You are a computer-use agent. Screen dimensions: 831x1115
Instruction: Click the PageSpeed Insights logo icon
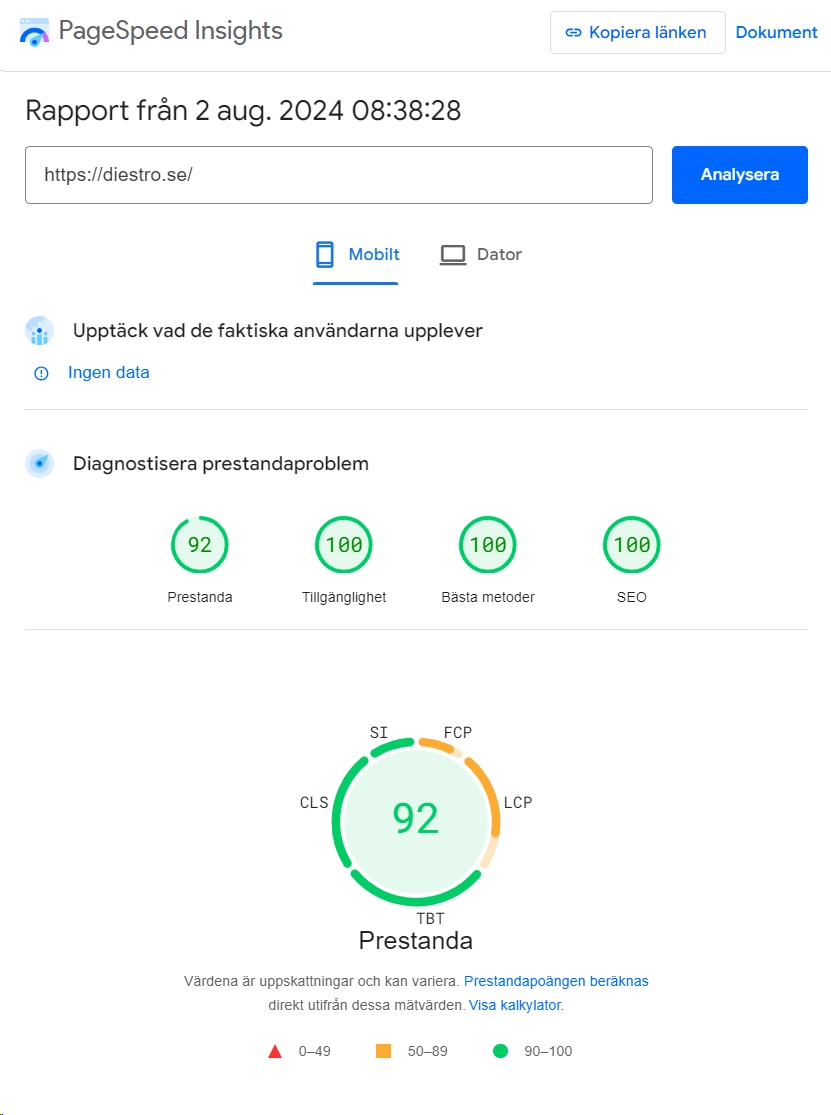point(34,33)
